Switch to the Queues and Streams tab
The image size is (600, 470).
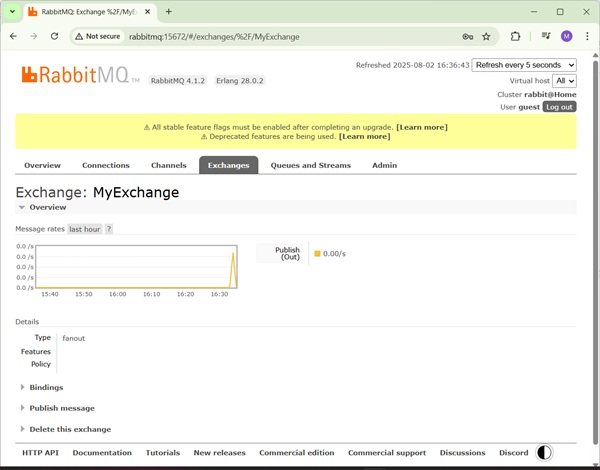310,165
